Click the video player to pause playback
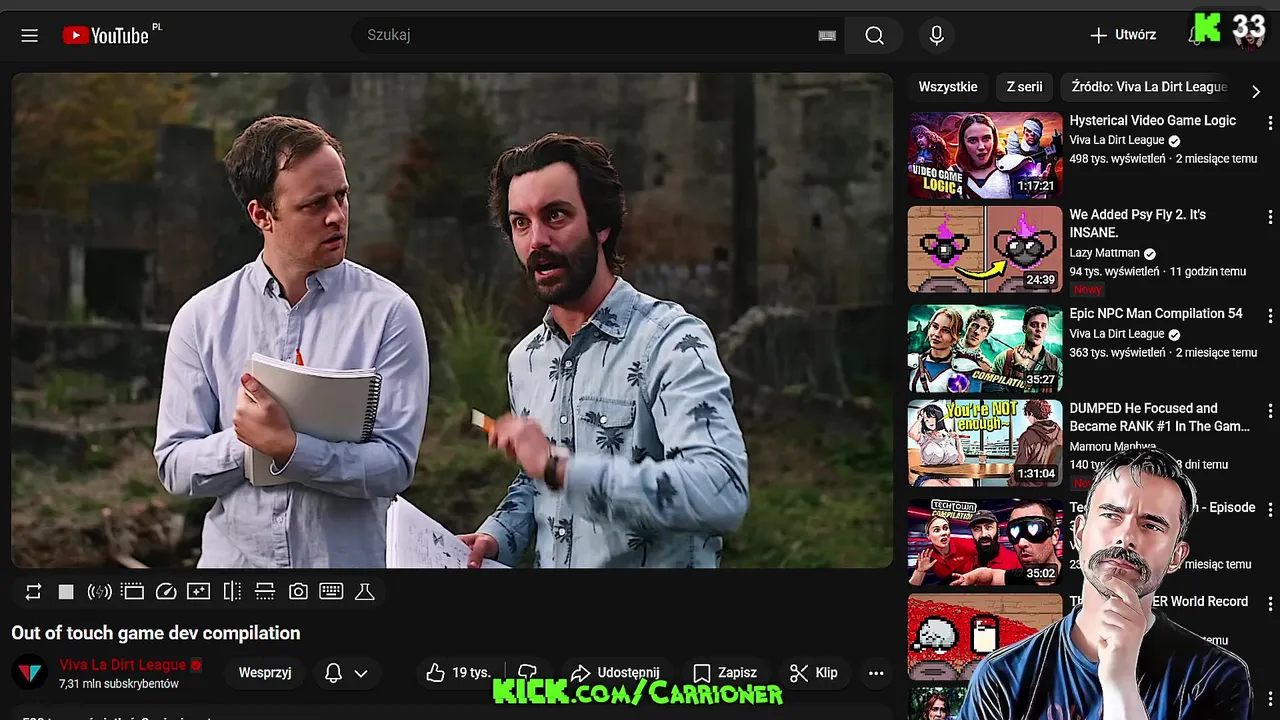 (452, 320)
